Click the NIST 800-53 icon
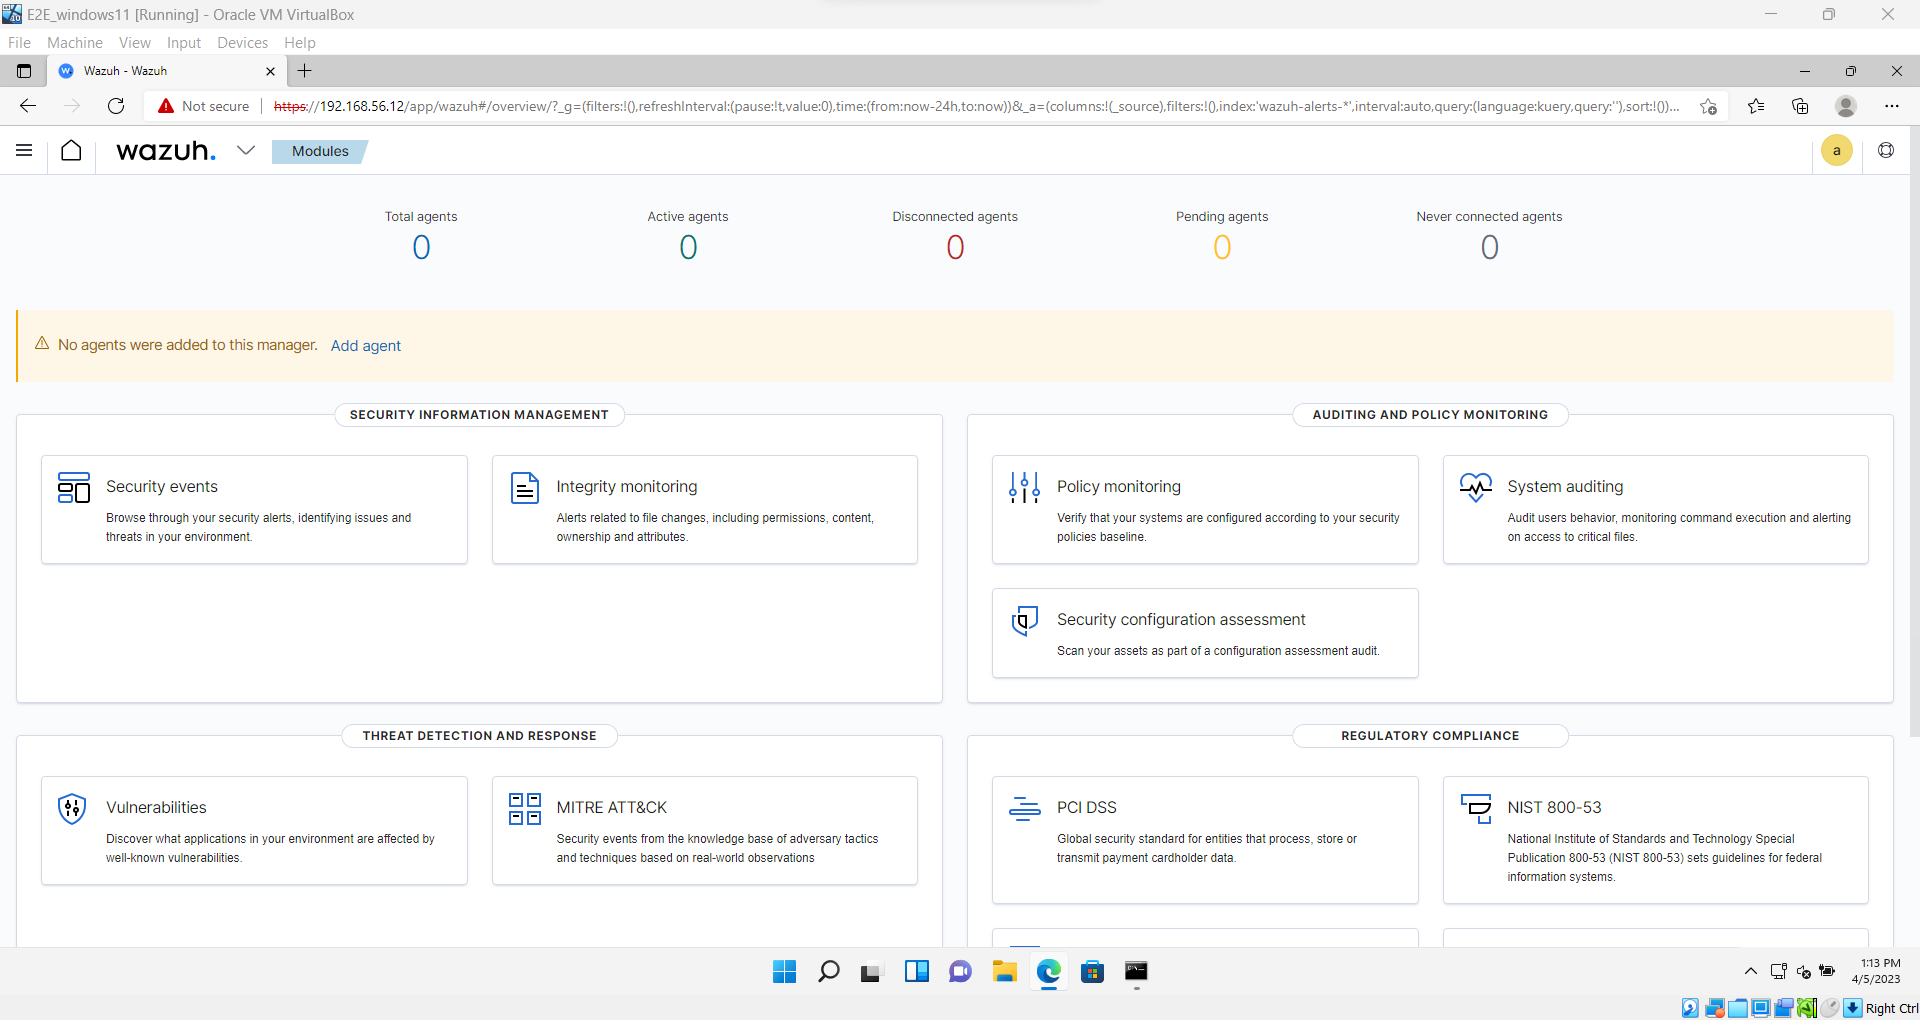The width and height of the screenshot is (1920, 1020). tap(1475, 810)
